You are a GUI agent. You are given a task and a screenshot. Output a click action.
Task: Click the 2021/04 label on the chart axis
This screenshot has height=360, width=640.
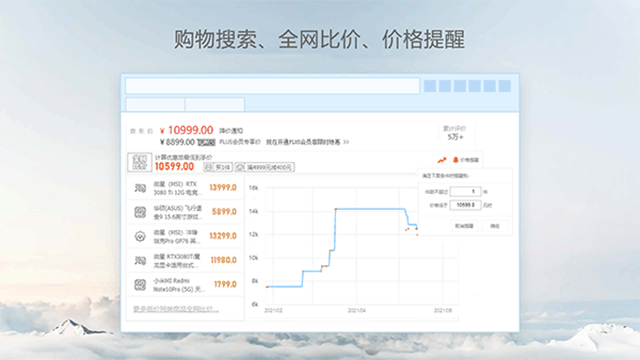point(357,311)
